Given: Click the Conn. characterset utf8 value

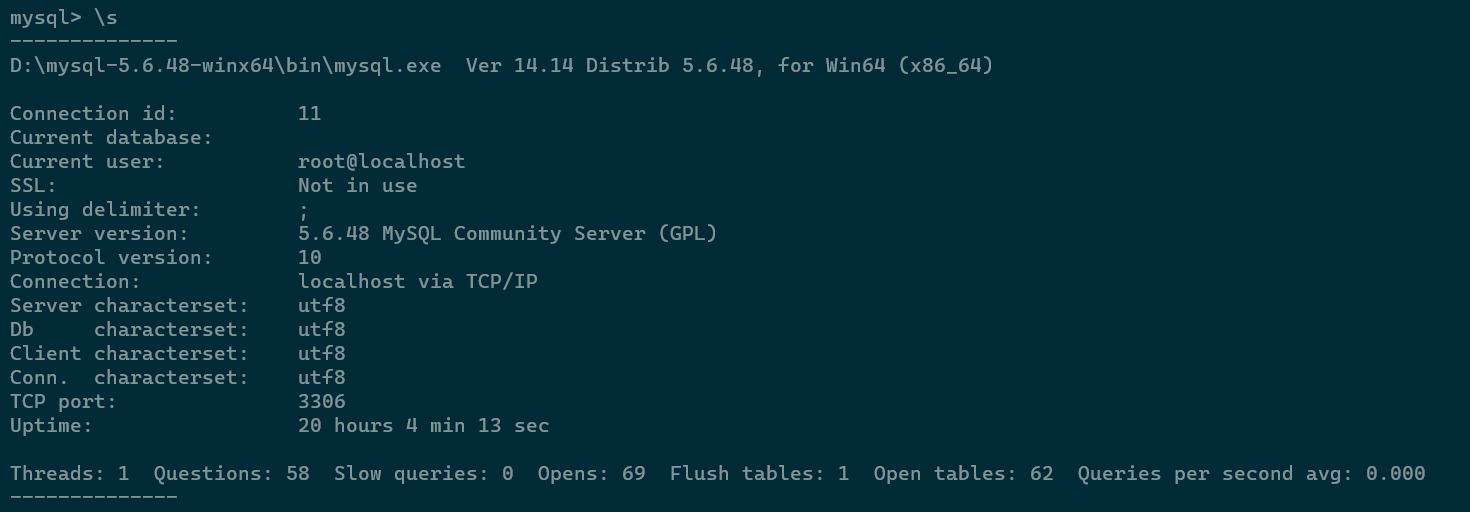Looking at the screenshot, I should [321, 378].
